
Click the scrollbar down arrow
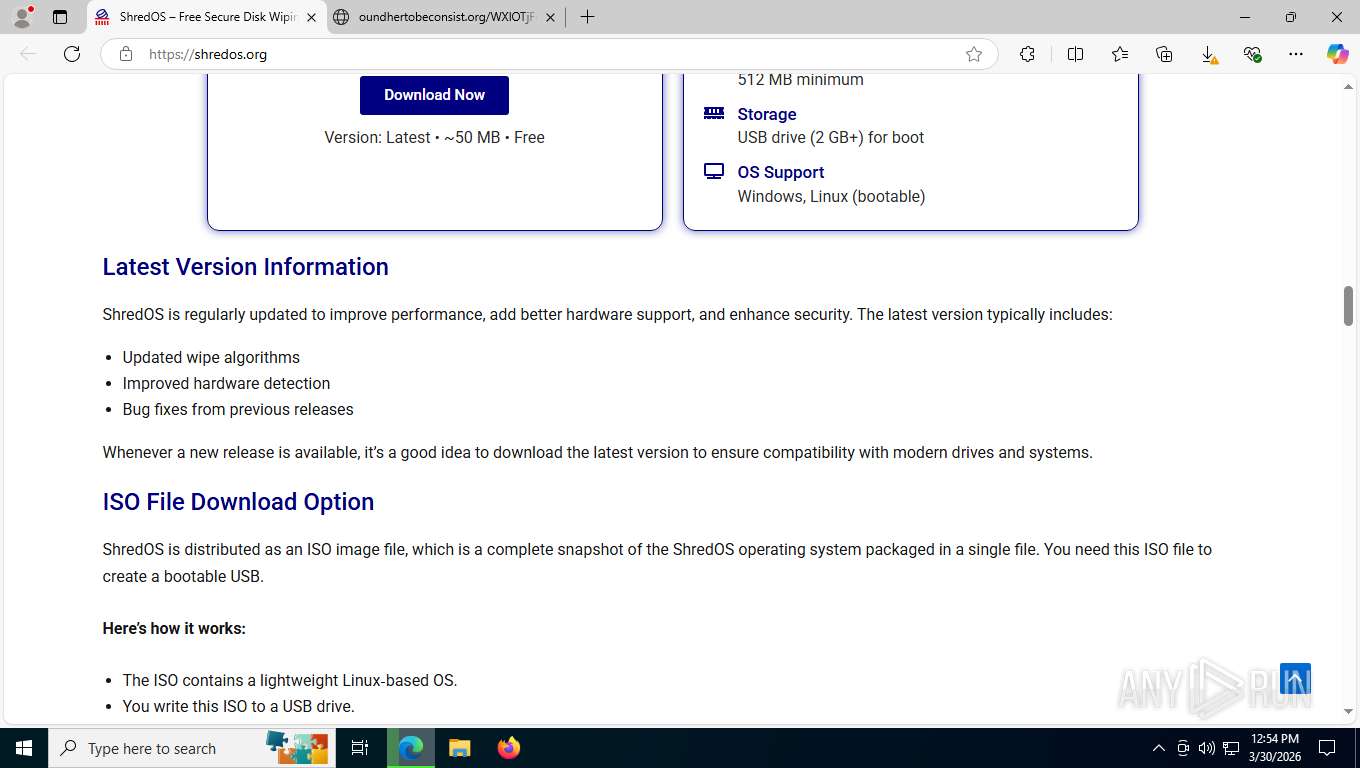click(1348, 711)
